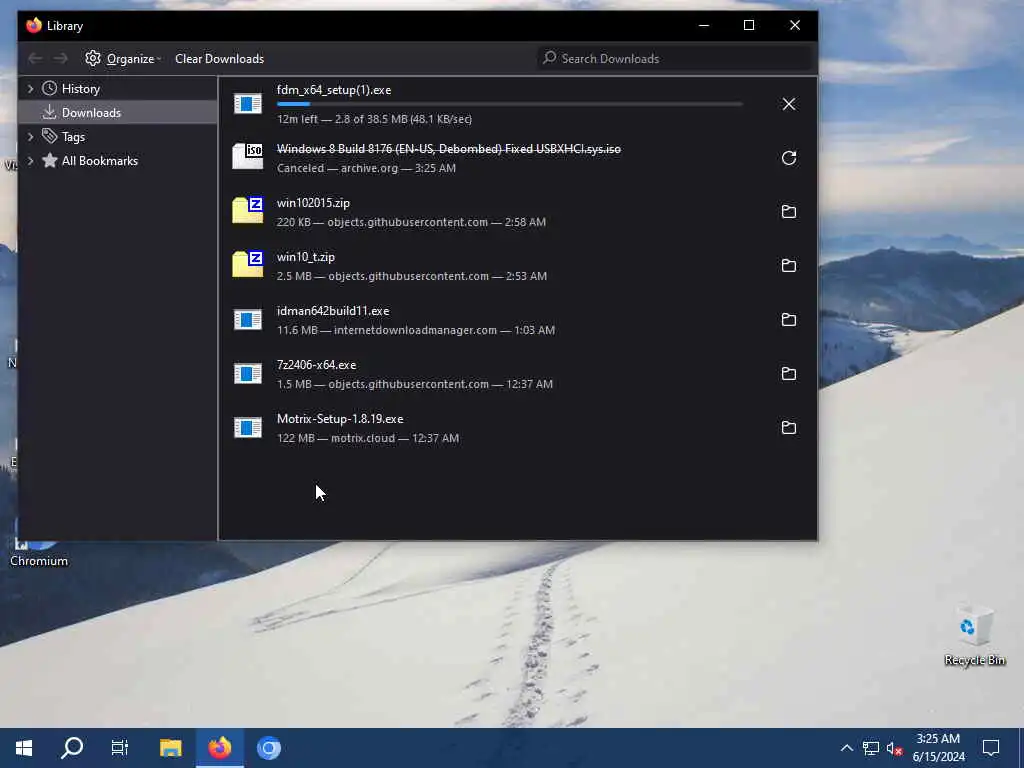This screenshot has width=1024, height=768.
Task: Select the Windows 8 Build 8176 ISO entry name
Action: [x=449, y=149]
